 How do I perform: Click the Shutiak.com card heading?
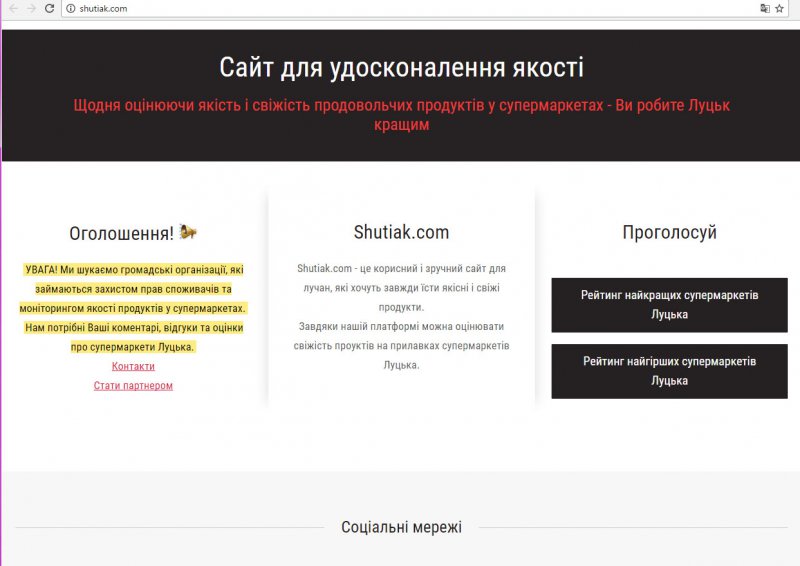pos(401,232)
